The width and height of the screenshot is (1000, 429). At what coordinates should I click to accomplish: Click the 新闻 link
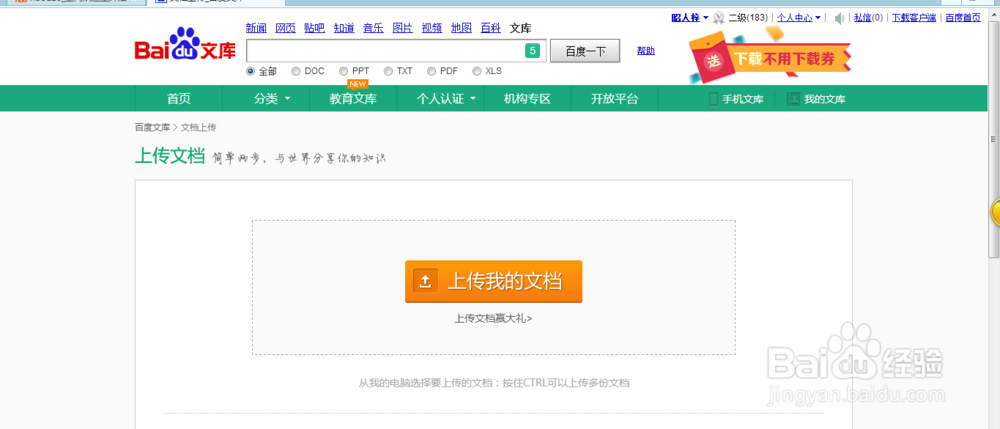coord(256,27)
